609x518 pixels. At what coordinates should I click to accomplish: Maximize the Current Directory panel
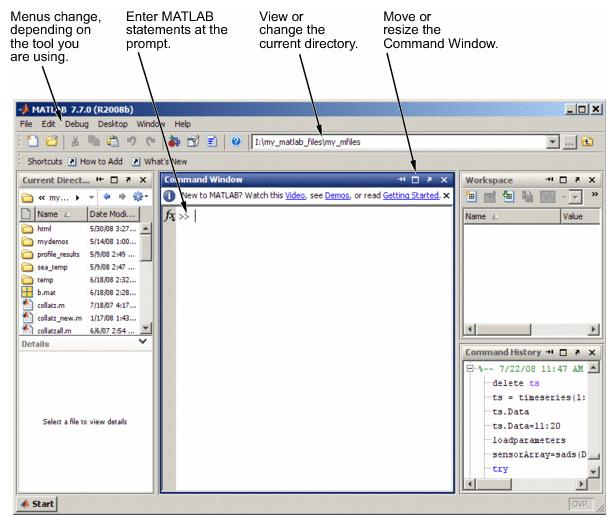click(x=114, y=180)
